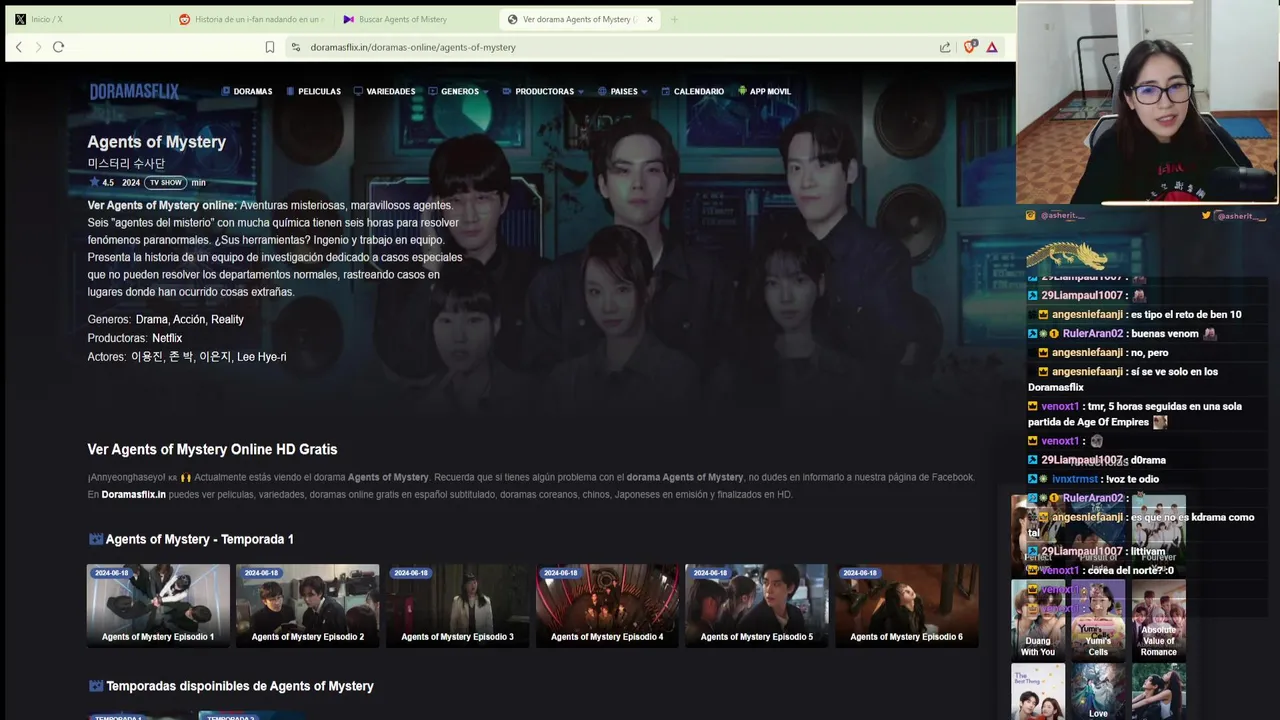Switch to Buscar Agents of Mystery tab

point(415,19)
